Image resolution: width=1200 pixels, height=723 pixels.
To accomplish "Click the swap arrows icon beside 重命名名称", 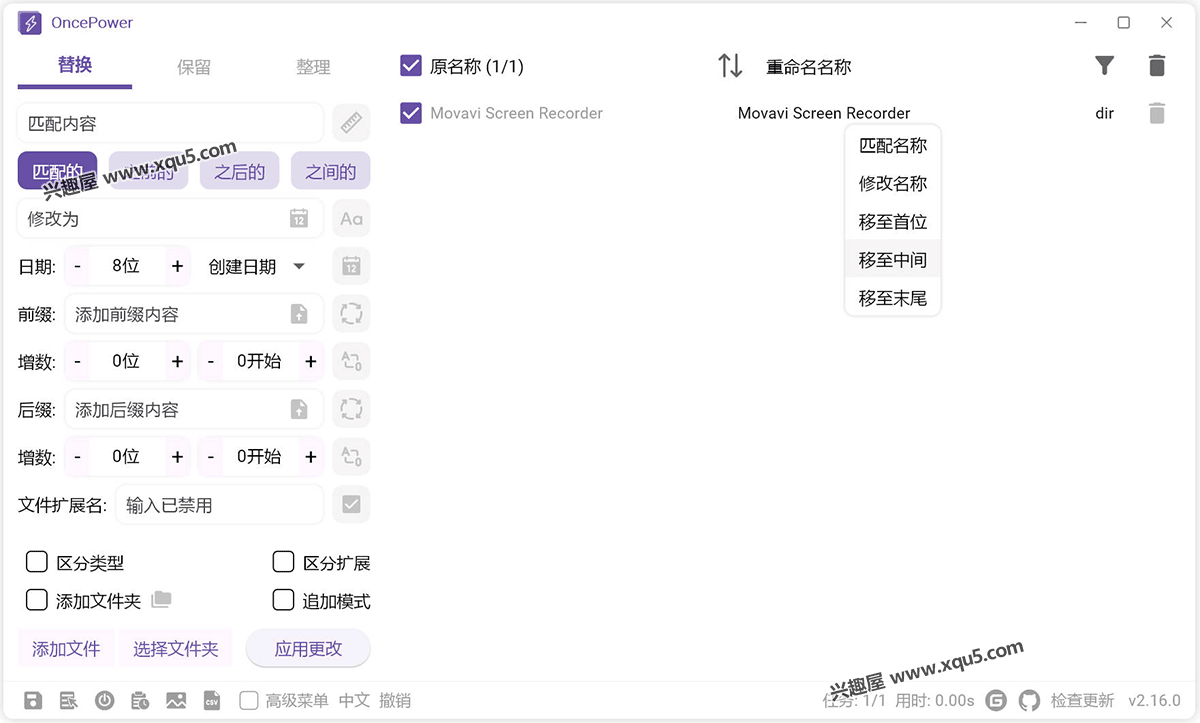I will [x=730, y=66].
